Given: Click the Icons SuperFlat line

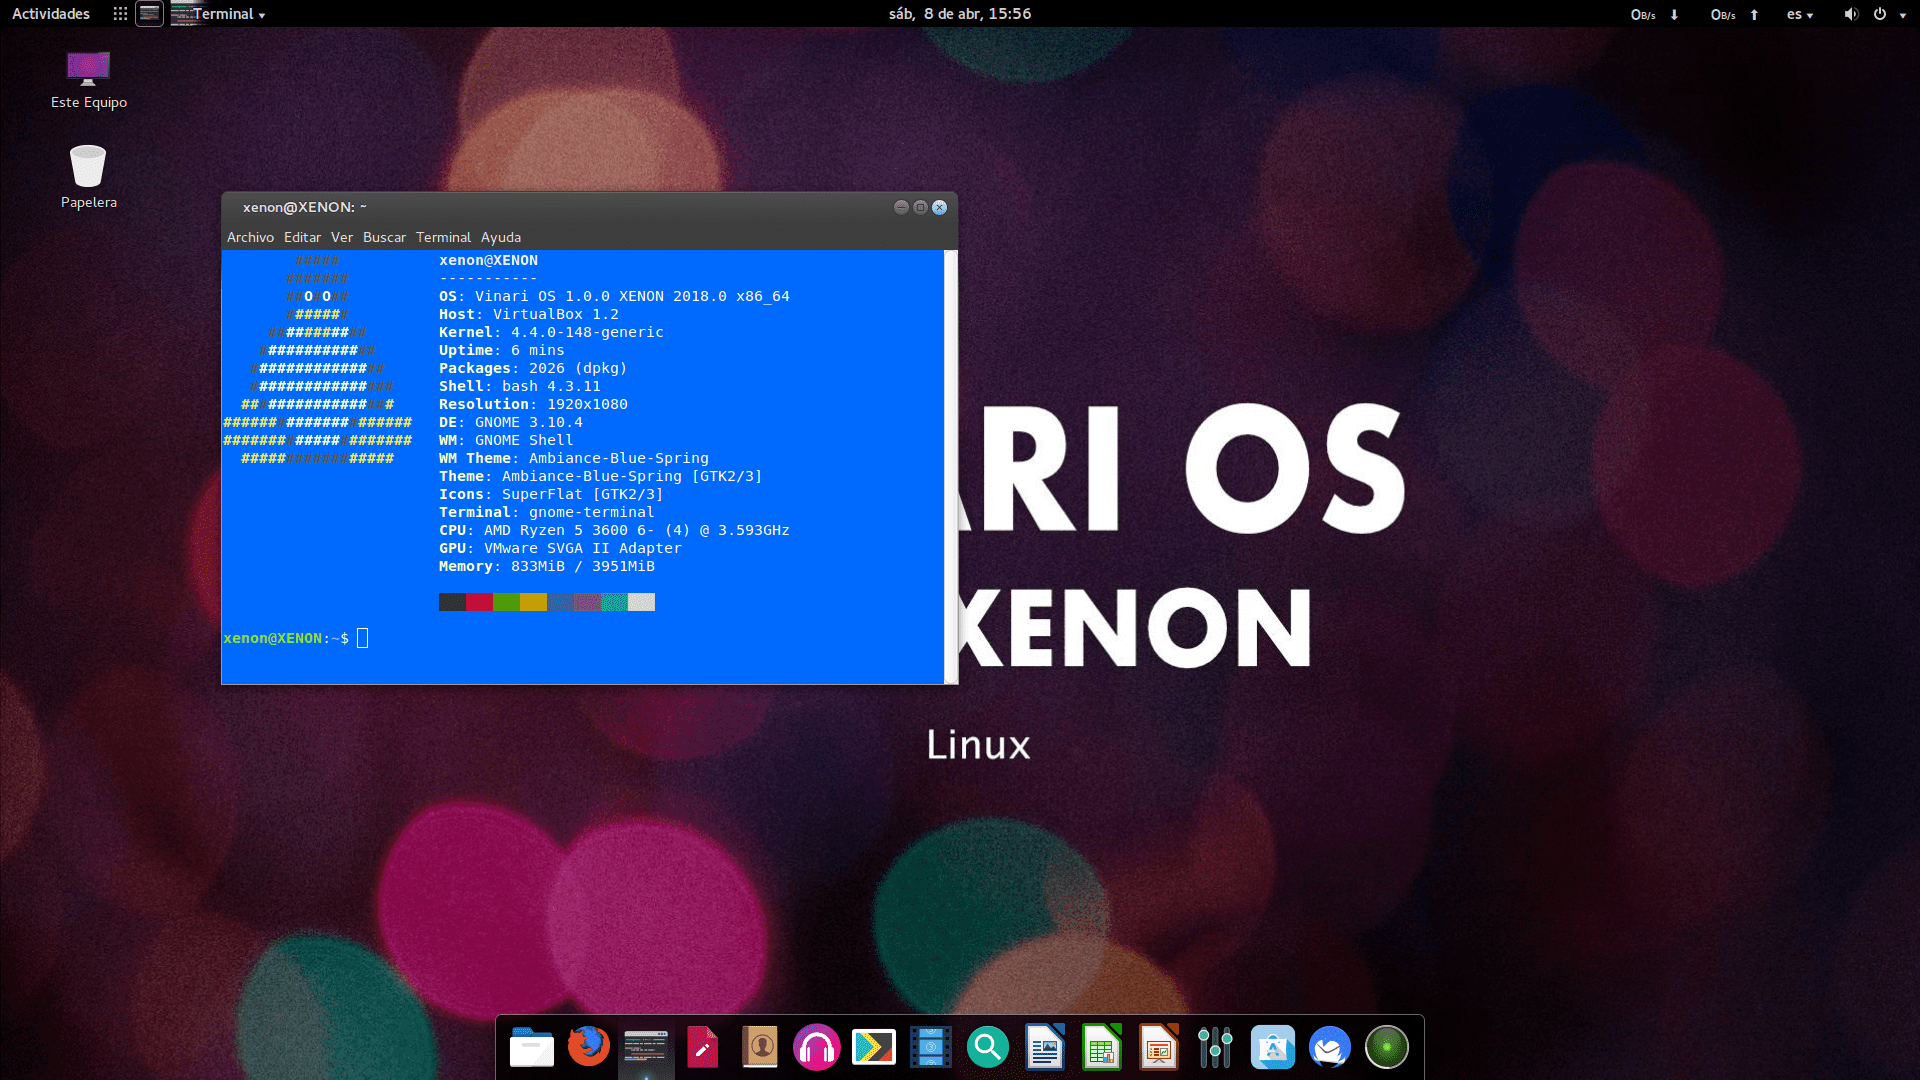Looking at the screenshot, I should [551, 494].
